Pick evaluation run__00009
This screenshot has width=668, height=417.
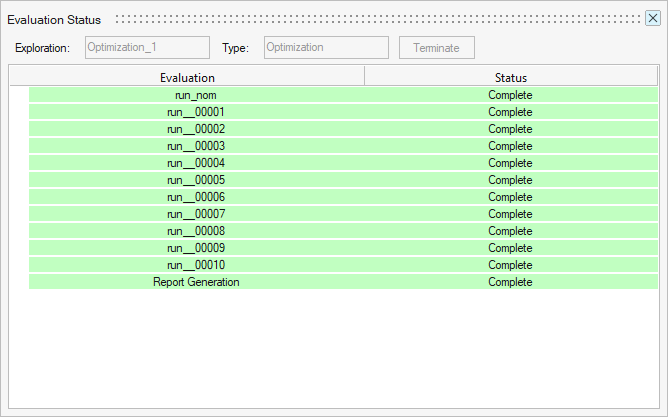(196, 248)
